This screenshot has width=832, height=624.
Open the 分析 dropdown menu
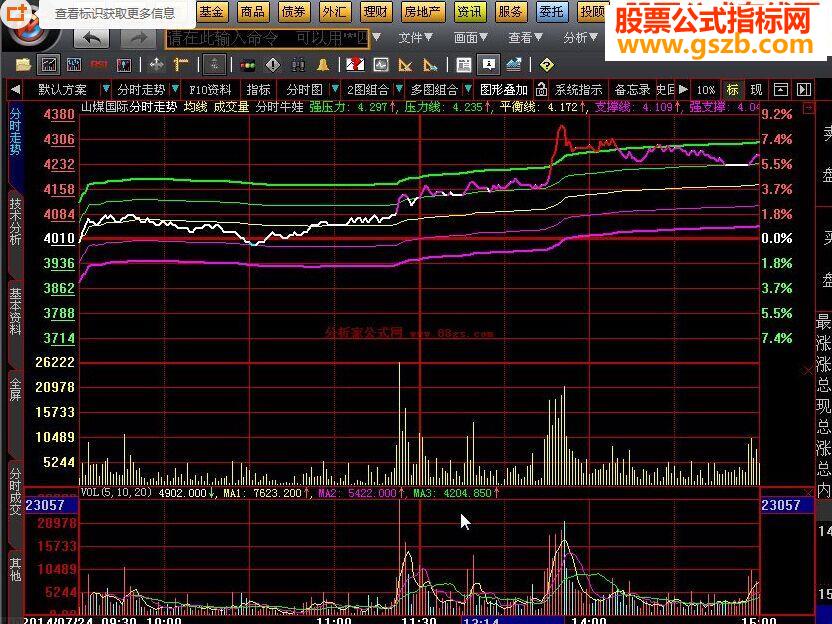coord(580,38)
